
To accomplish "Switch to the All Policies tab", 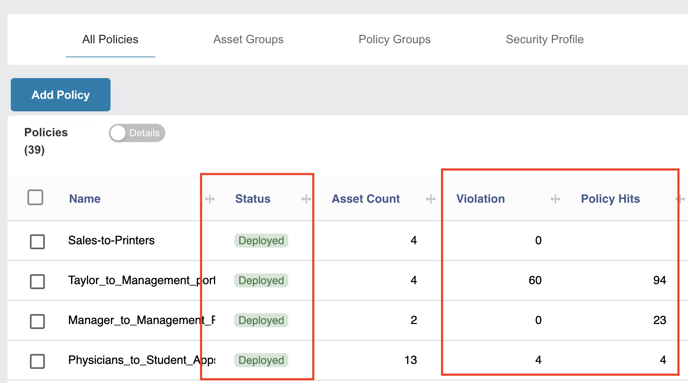I will click(x=110, y=39).
